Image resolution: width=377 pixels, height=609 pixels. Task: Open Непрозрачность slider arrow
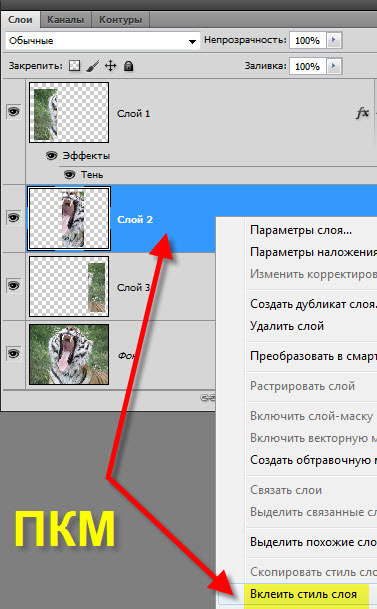334,40
